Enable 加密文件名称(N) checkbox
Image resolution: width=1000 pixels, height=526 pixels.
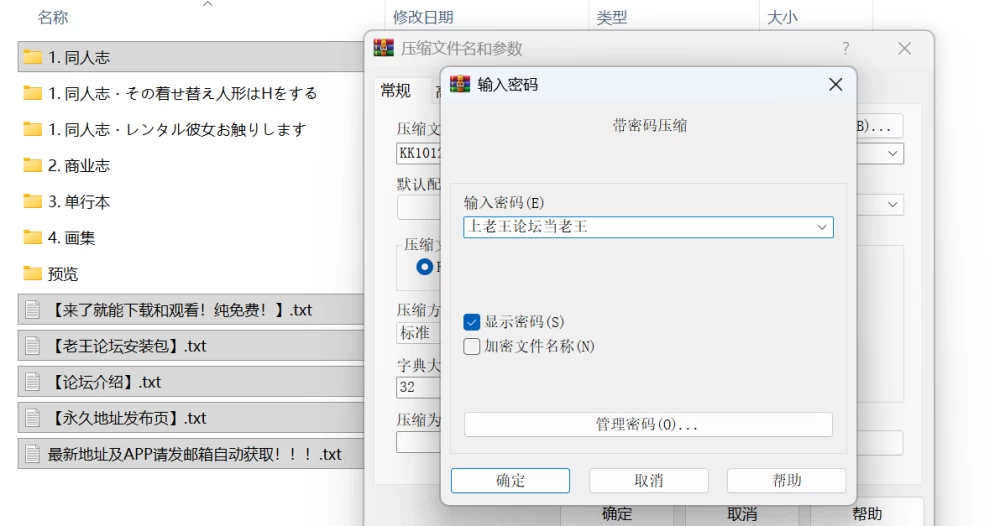pos(471,346)
